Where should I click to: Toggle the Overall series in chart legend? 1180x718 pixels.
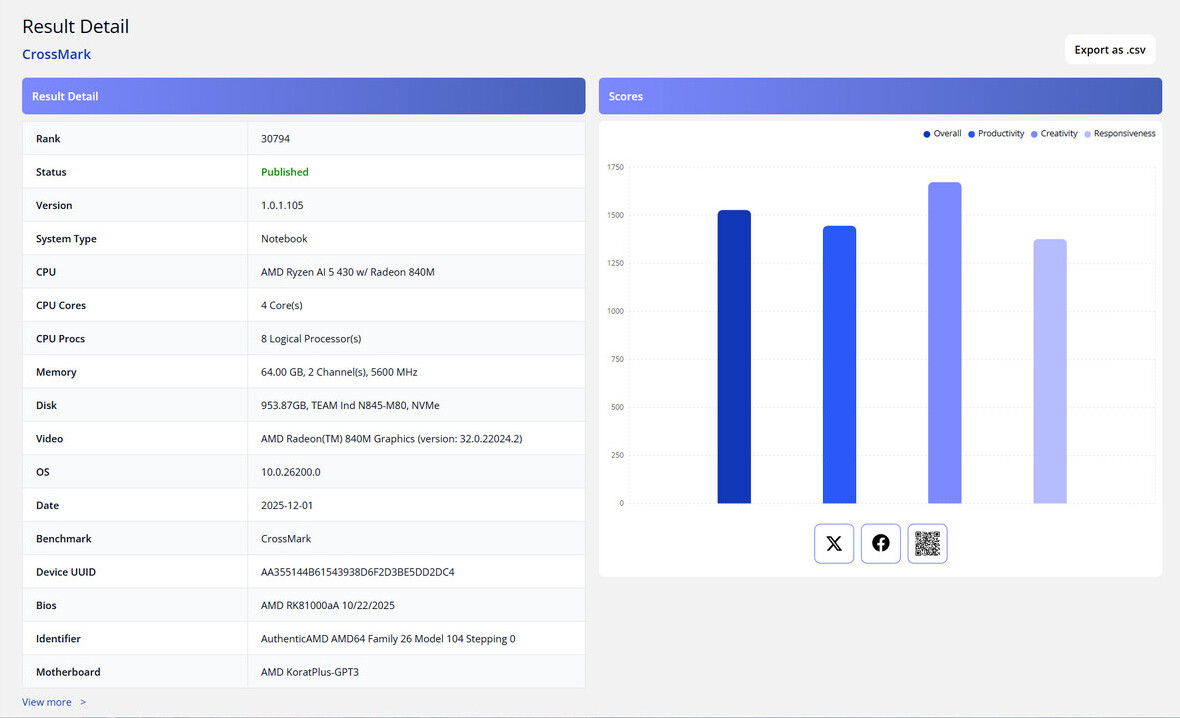[x=942, y=134]
